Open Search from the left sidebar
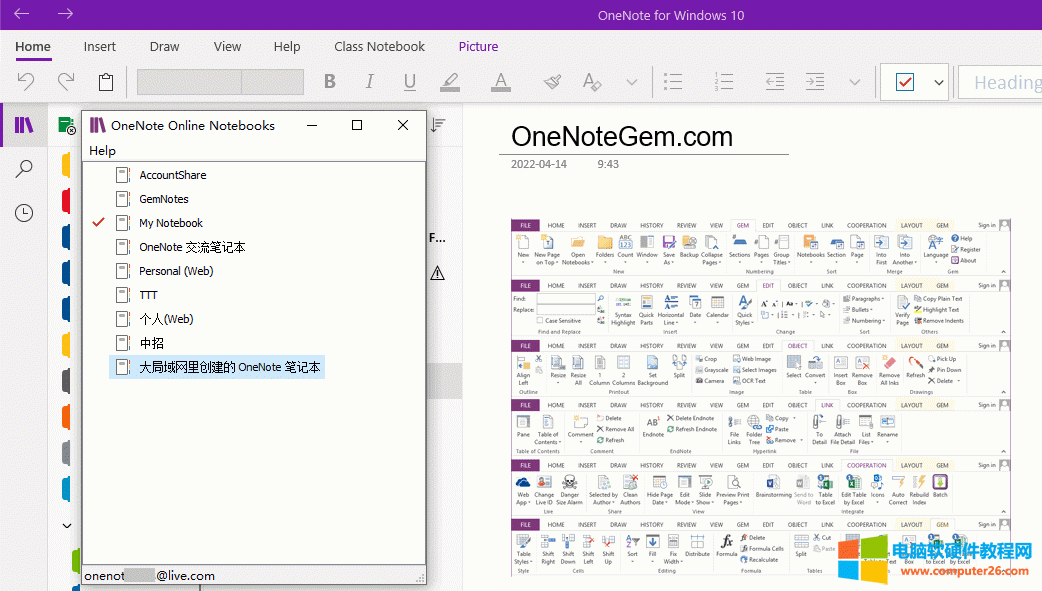 pos(24,168)
